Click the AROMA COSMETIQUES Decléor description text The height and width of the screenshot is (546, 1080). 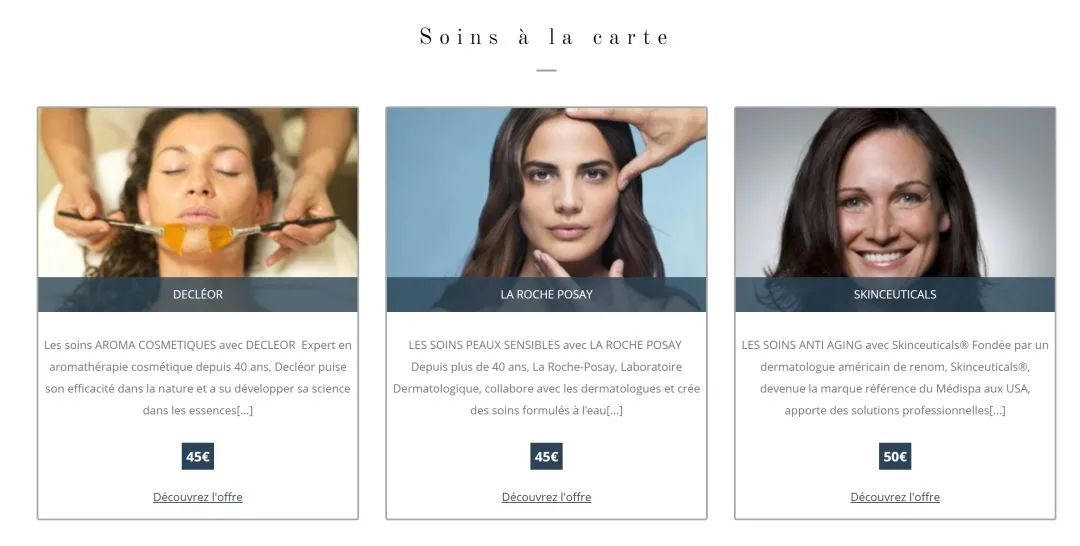pyautogui.click(x=198, y=377)
